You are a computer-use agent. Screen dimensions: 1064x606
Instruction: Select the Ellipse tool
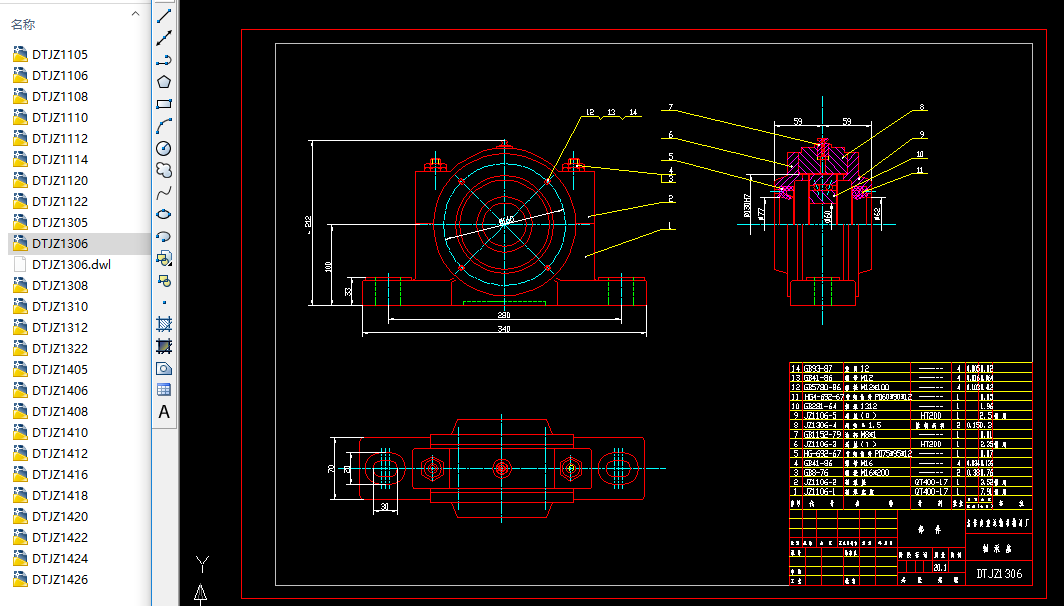(x=164, y=214)
